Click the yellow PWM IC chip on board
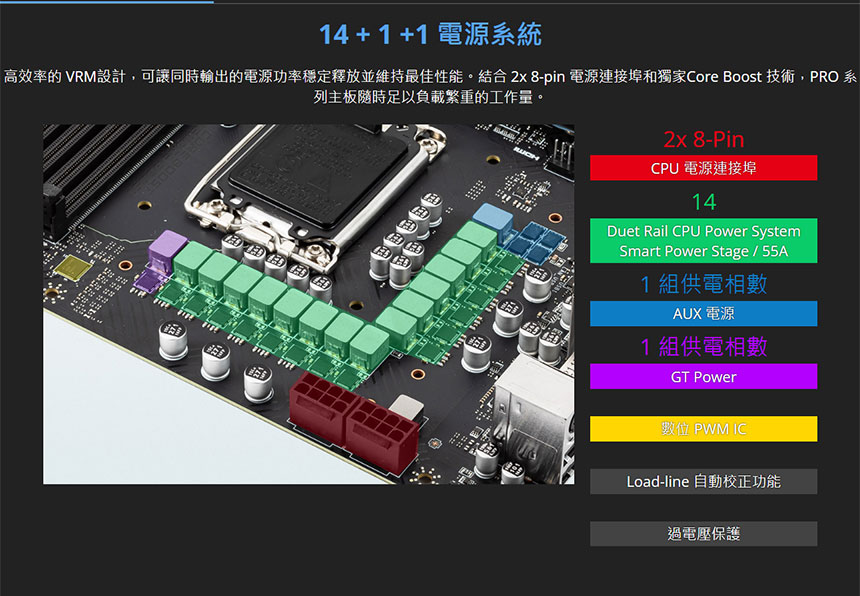860x596 pixels. click(73, 268)
